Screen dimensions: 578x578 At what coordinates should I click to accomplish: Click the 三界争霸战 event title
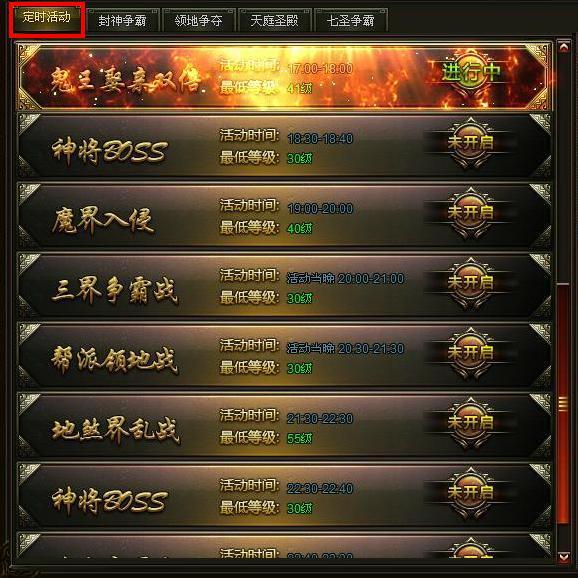[115, 290]
